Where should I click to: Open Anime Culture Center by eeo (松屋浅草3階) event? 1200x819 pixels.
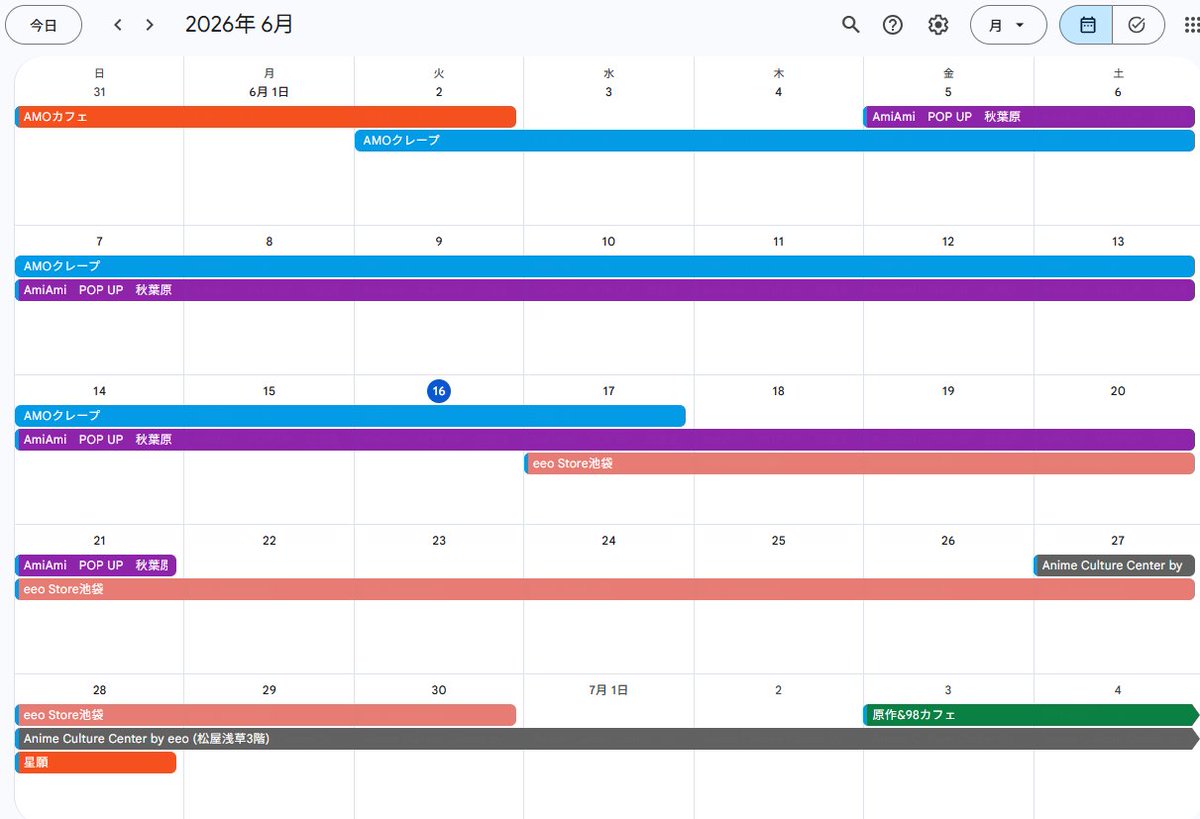pyautogui.click(x=607, y=739)
